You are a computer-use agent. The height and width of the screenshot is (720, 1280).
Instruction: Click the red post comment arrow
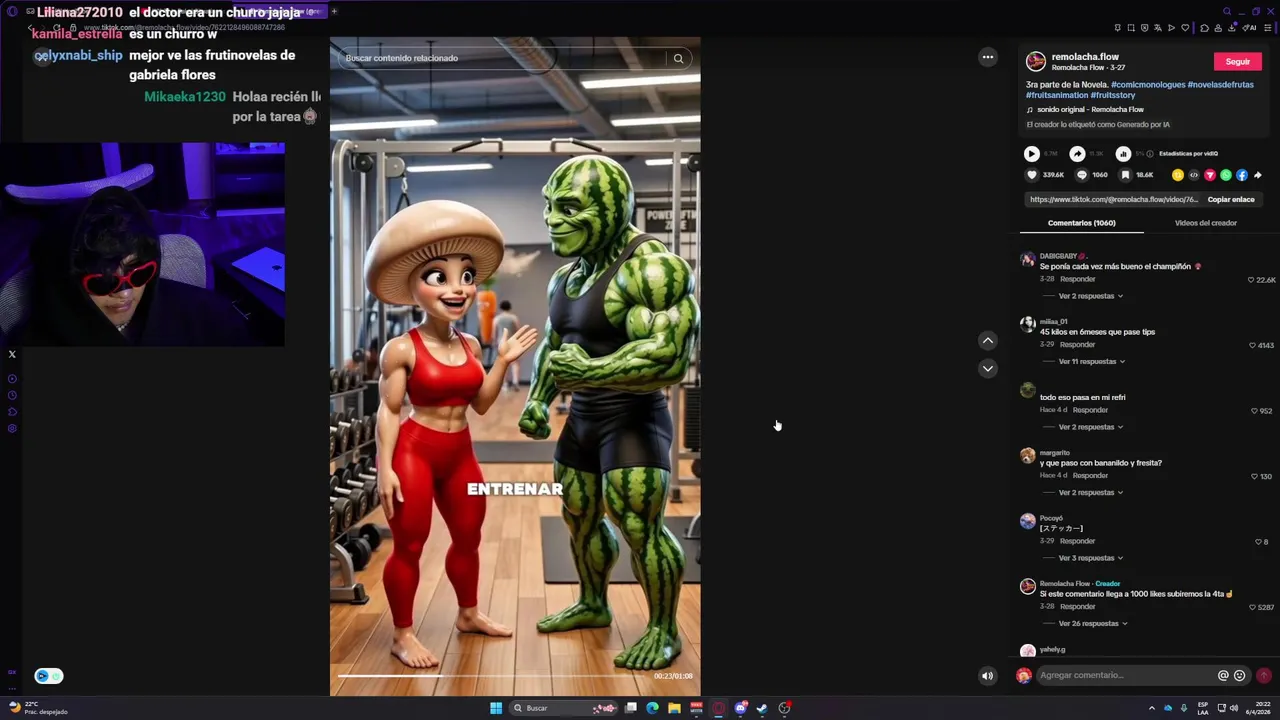click(x=1264, y=675)
